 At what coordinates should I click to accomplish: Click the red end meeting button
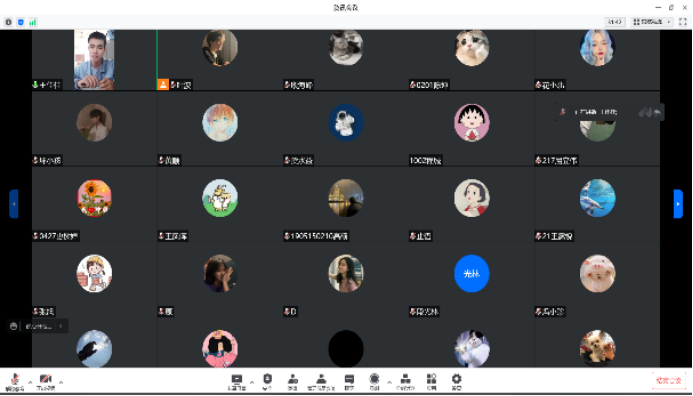click(668, 380)
